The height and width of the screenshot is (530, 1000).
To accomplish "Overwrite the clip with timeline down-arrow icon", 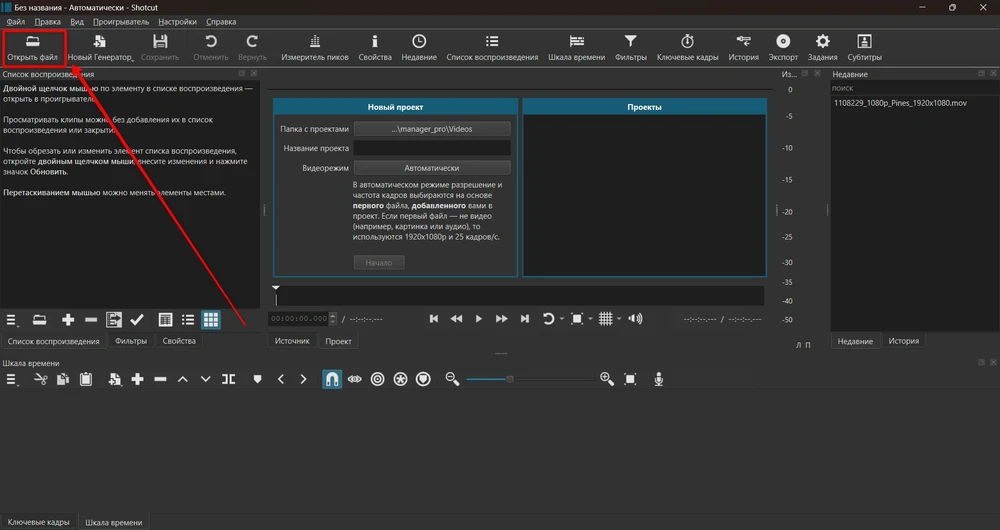I will point(205,379).
